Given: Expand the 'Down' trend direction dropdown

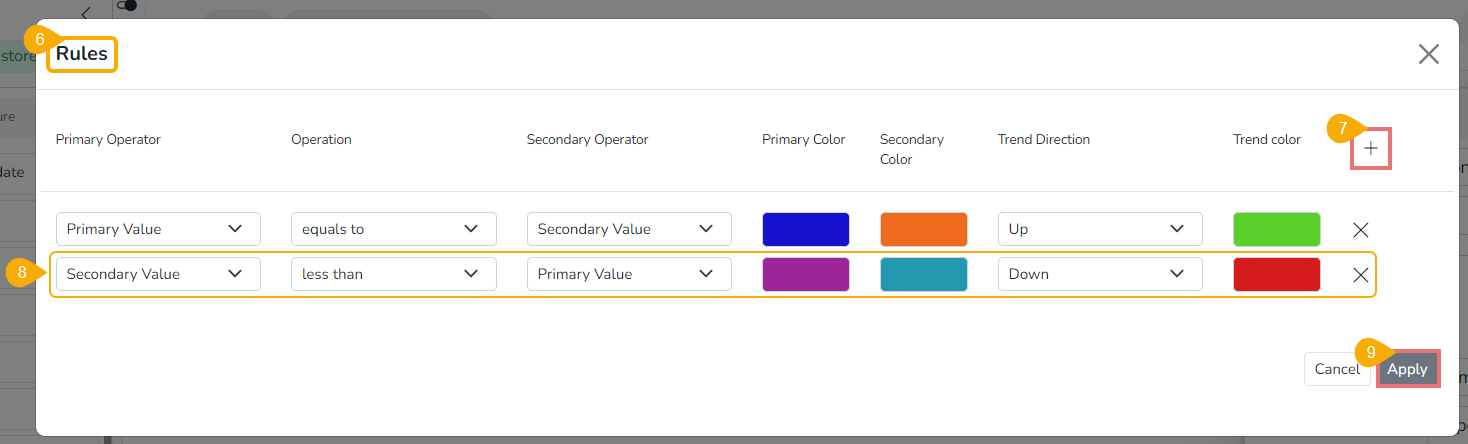Looking at the screenshot, I should click(x=1100, y=274).
